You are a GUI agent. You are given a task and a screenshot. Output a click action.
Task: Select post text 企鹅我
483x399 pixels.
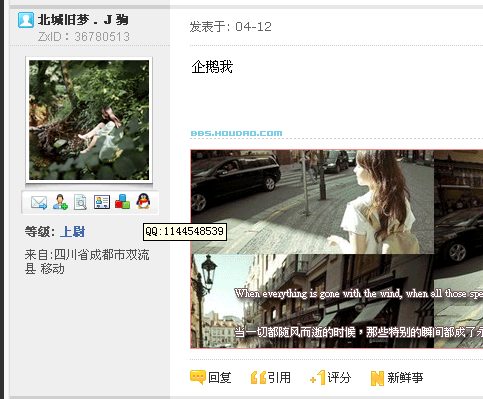pos(212,67)
